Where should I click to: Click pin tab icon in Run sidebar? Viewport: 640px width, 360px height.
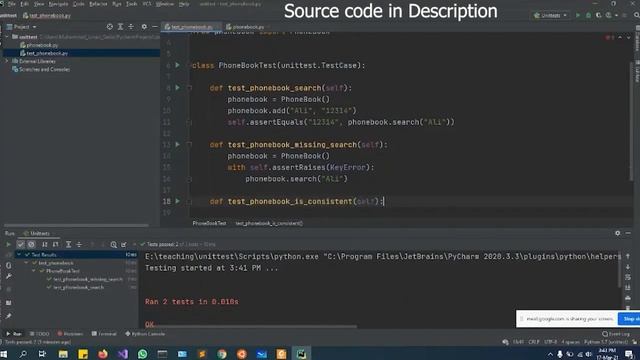(9, 316)
